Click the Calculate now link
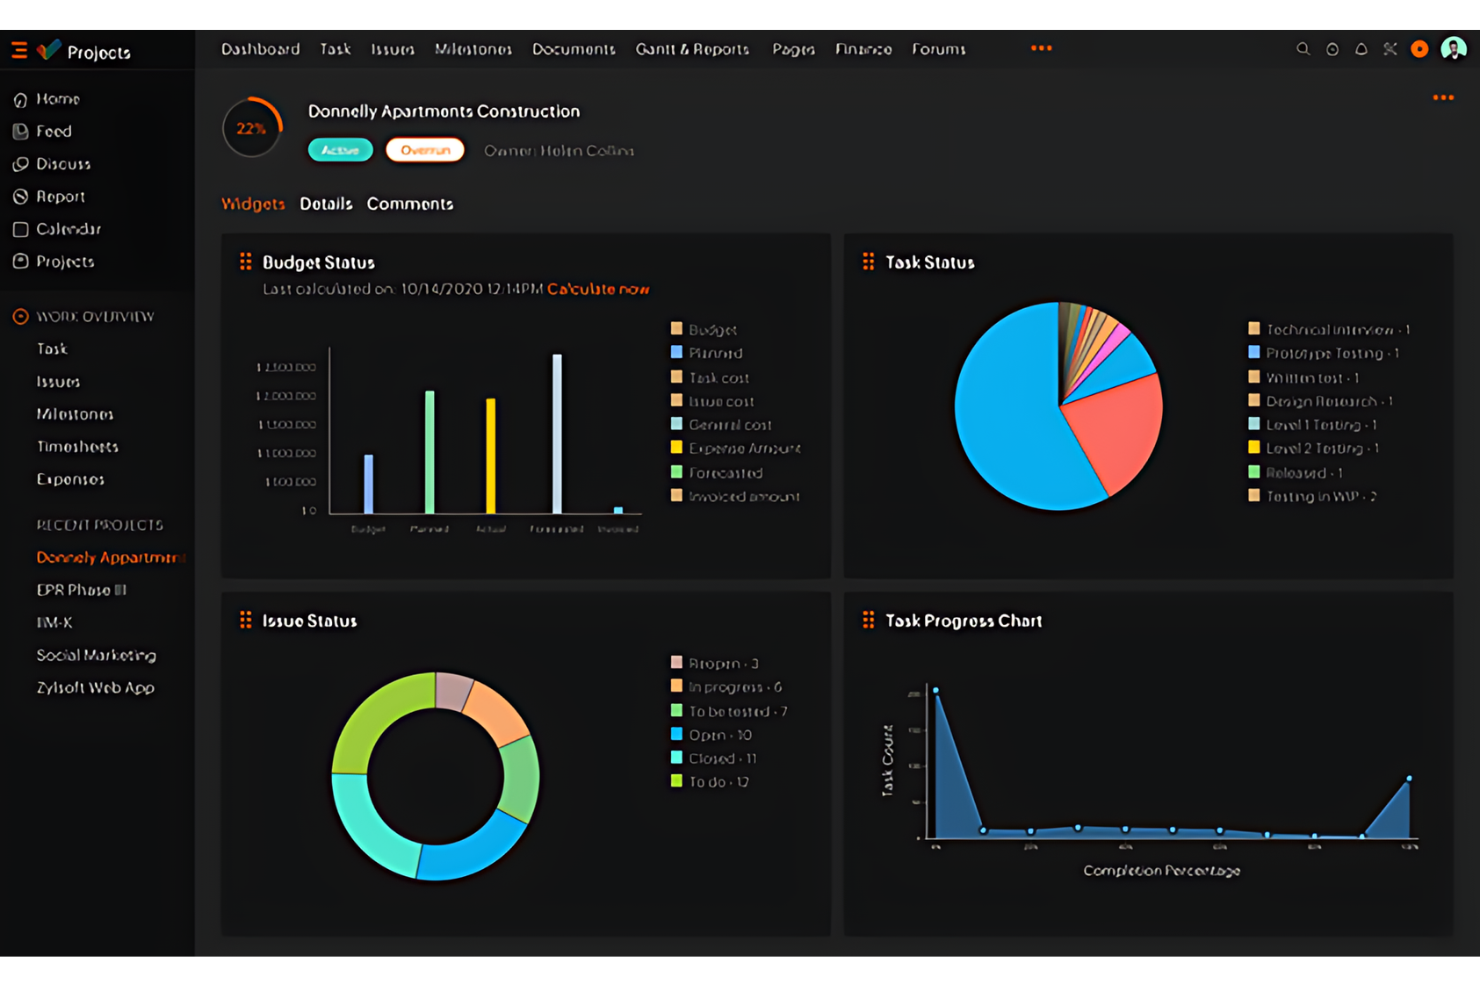 tap(598, 289)
